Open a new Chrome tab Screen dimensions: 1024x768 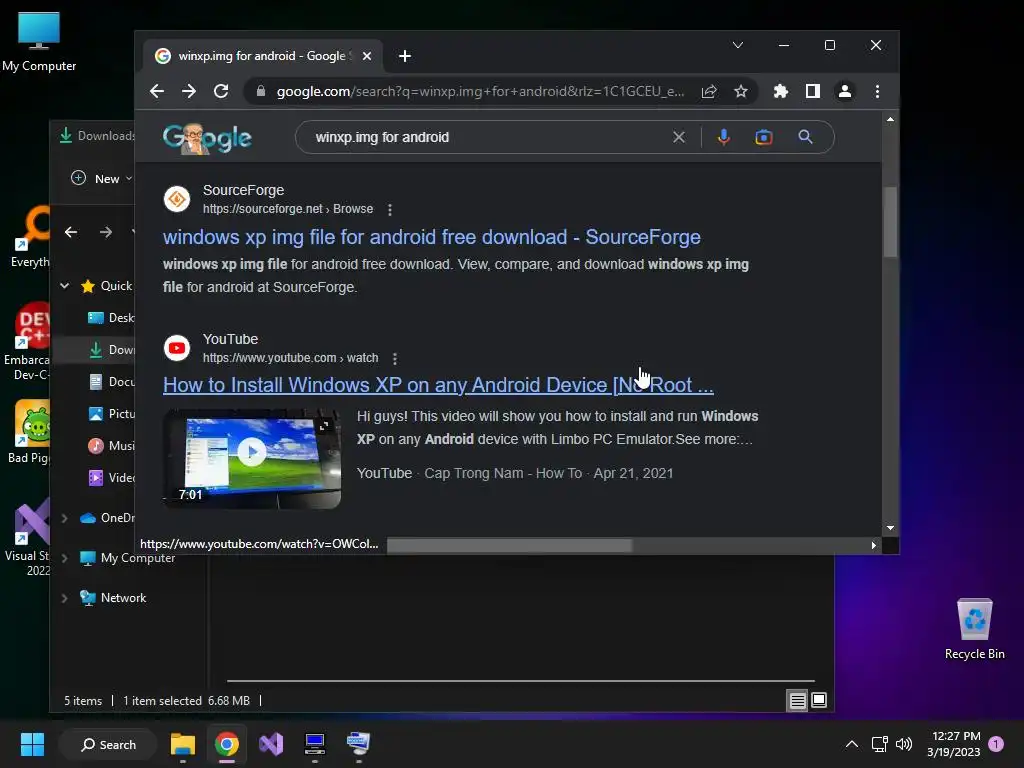(405, 56)
